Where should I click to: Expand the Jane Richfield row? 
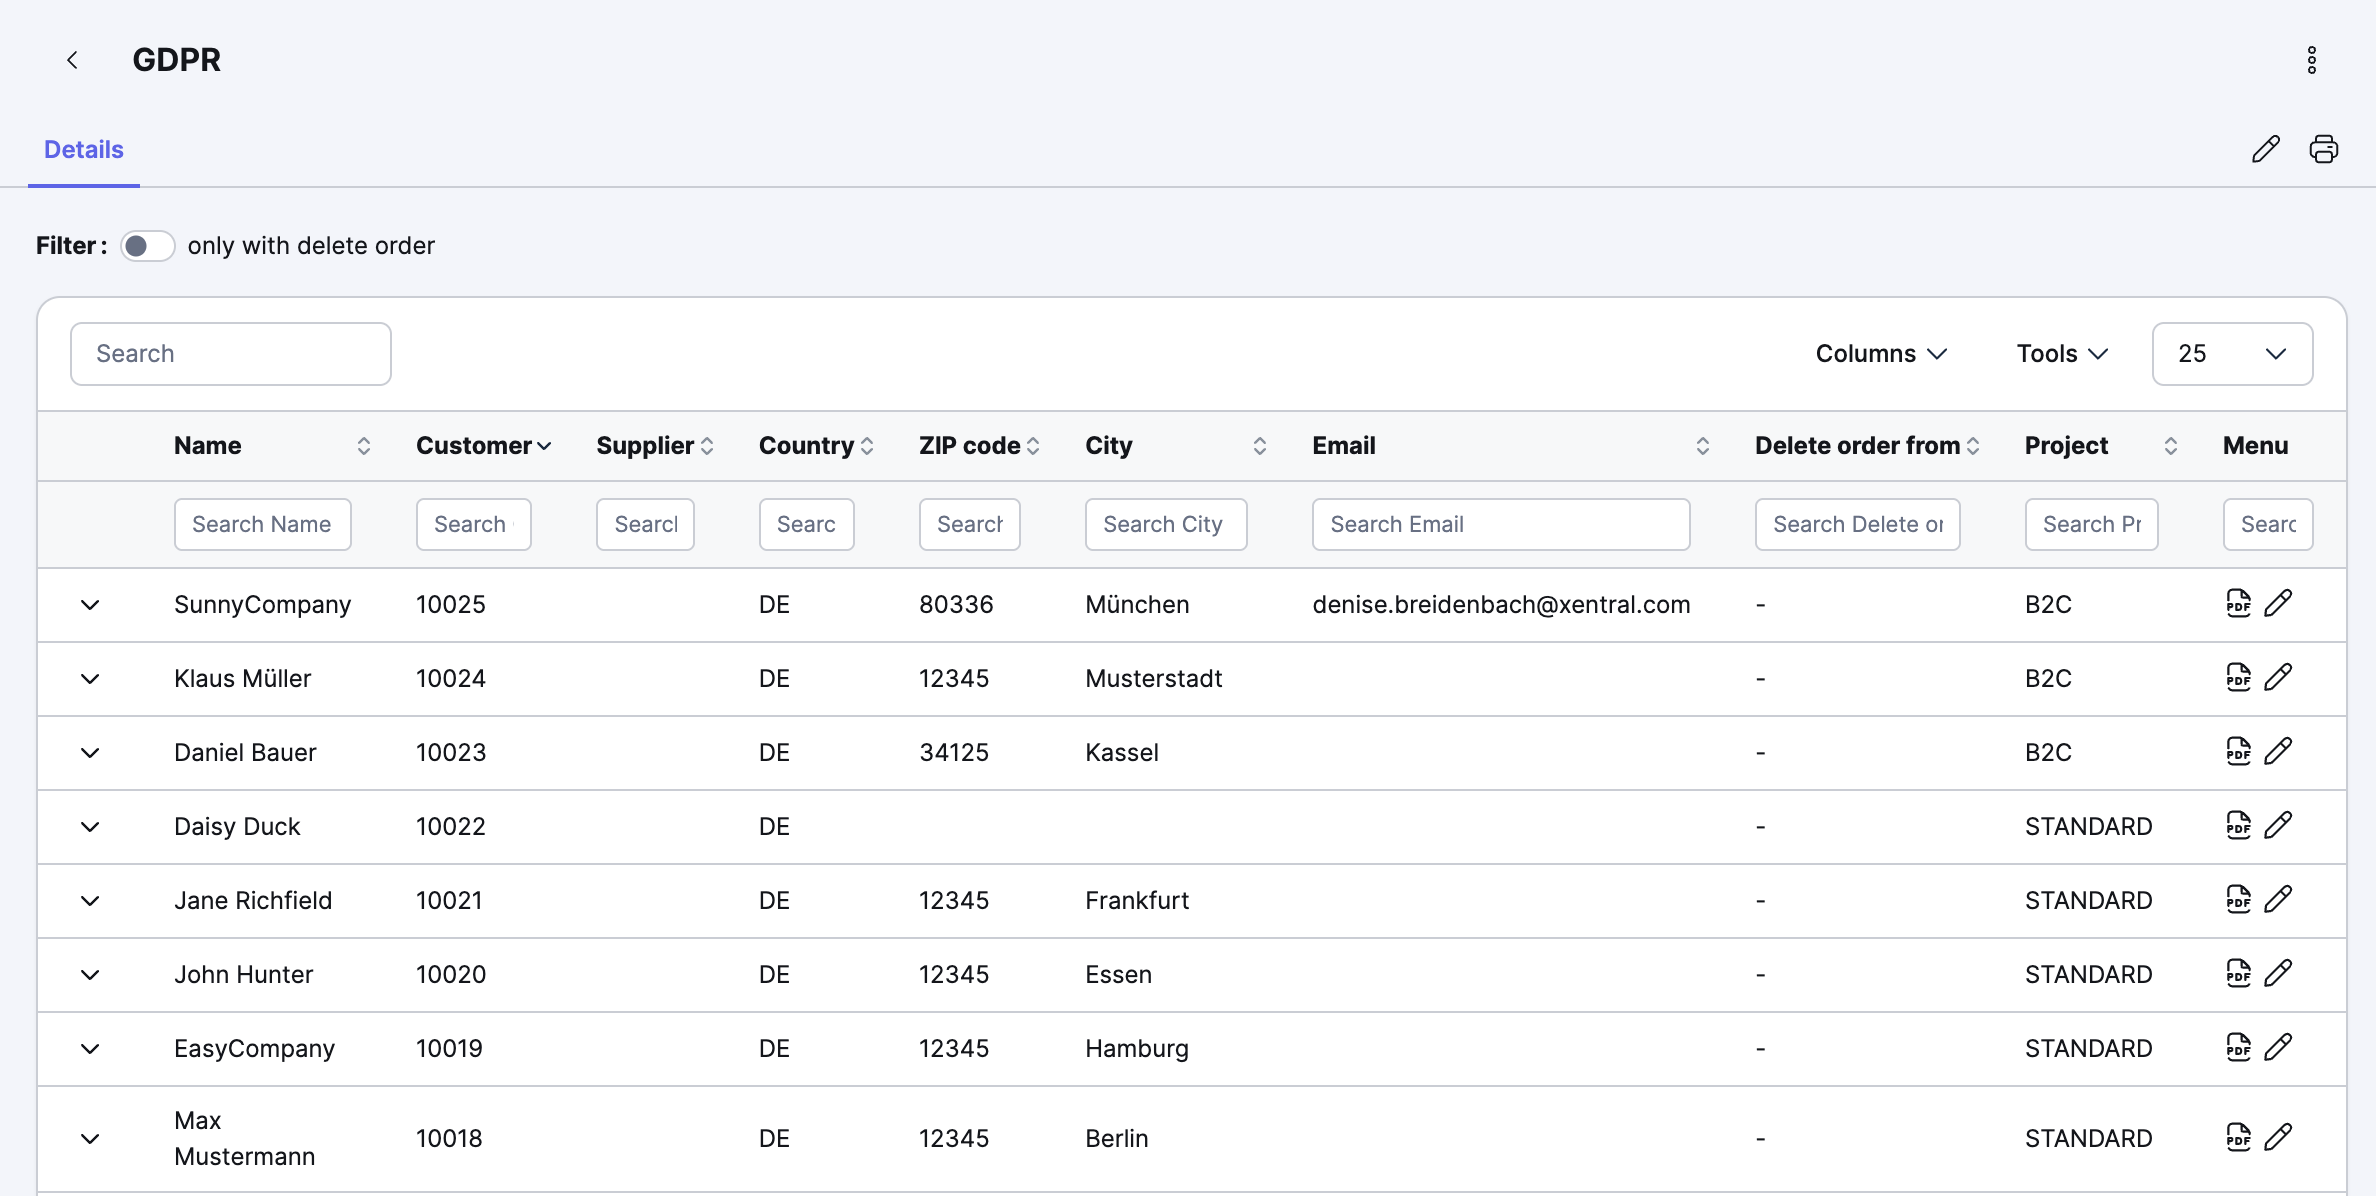(x=90, y=901)
